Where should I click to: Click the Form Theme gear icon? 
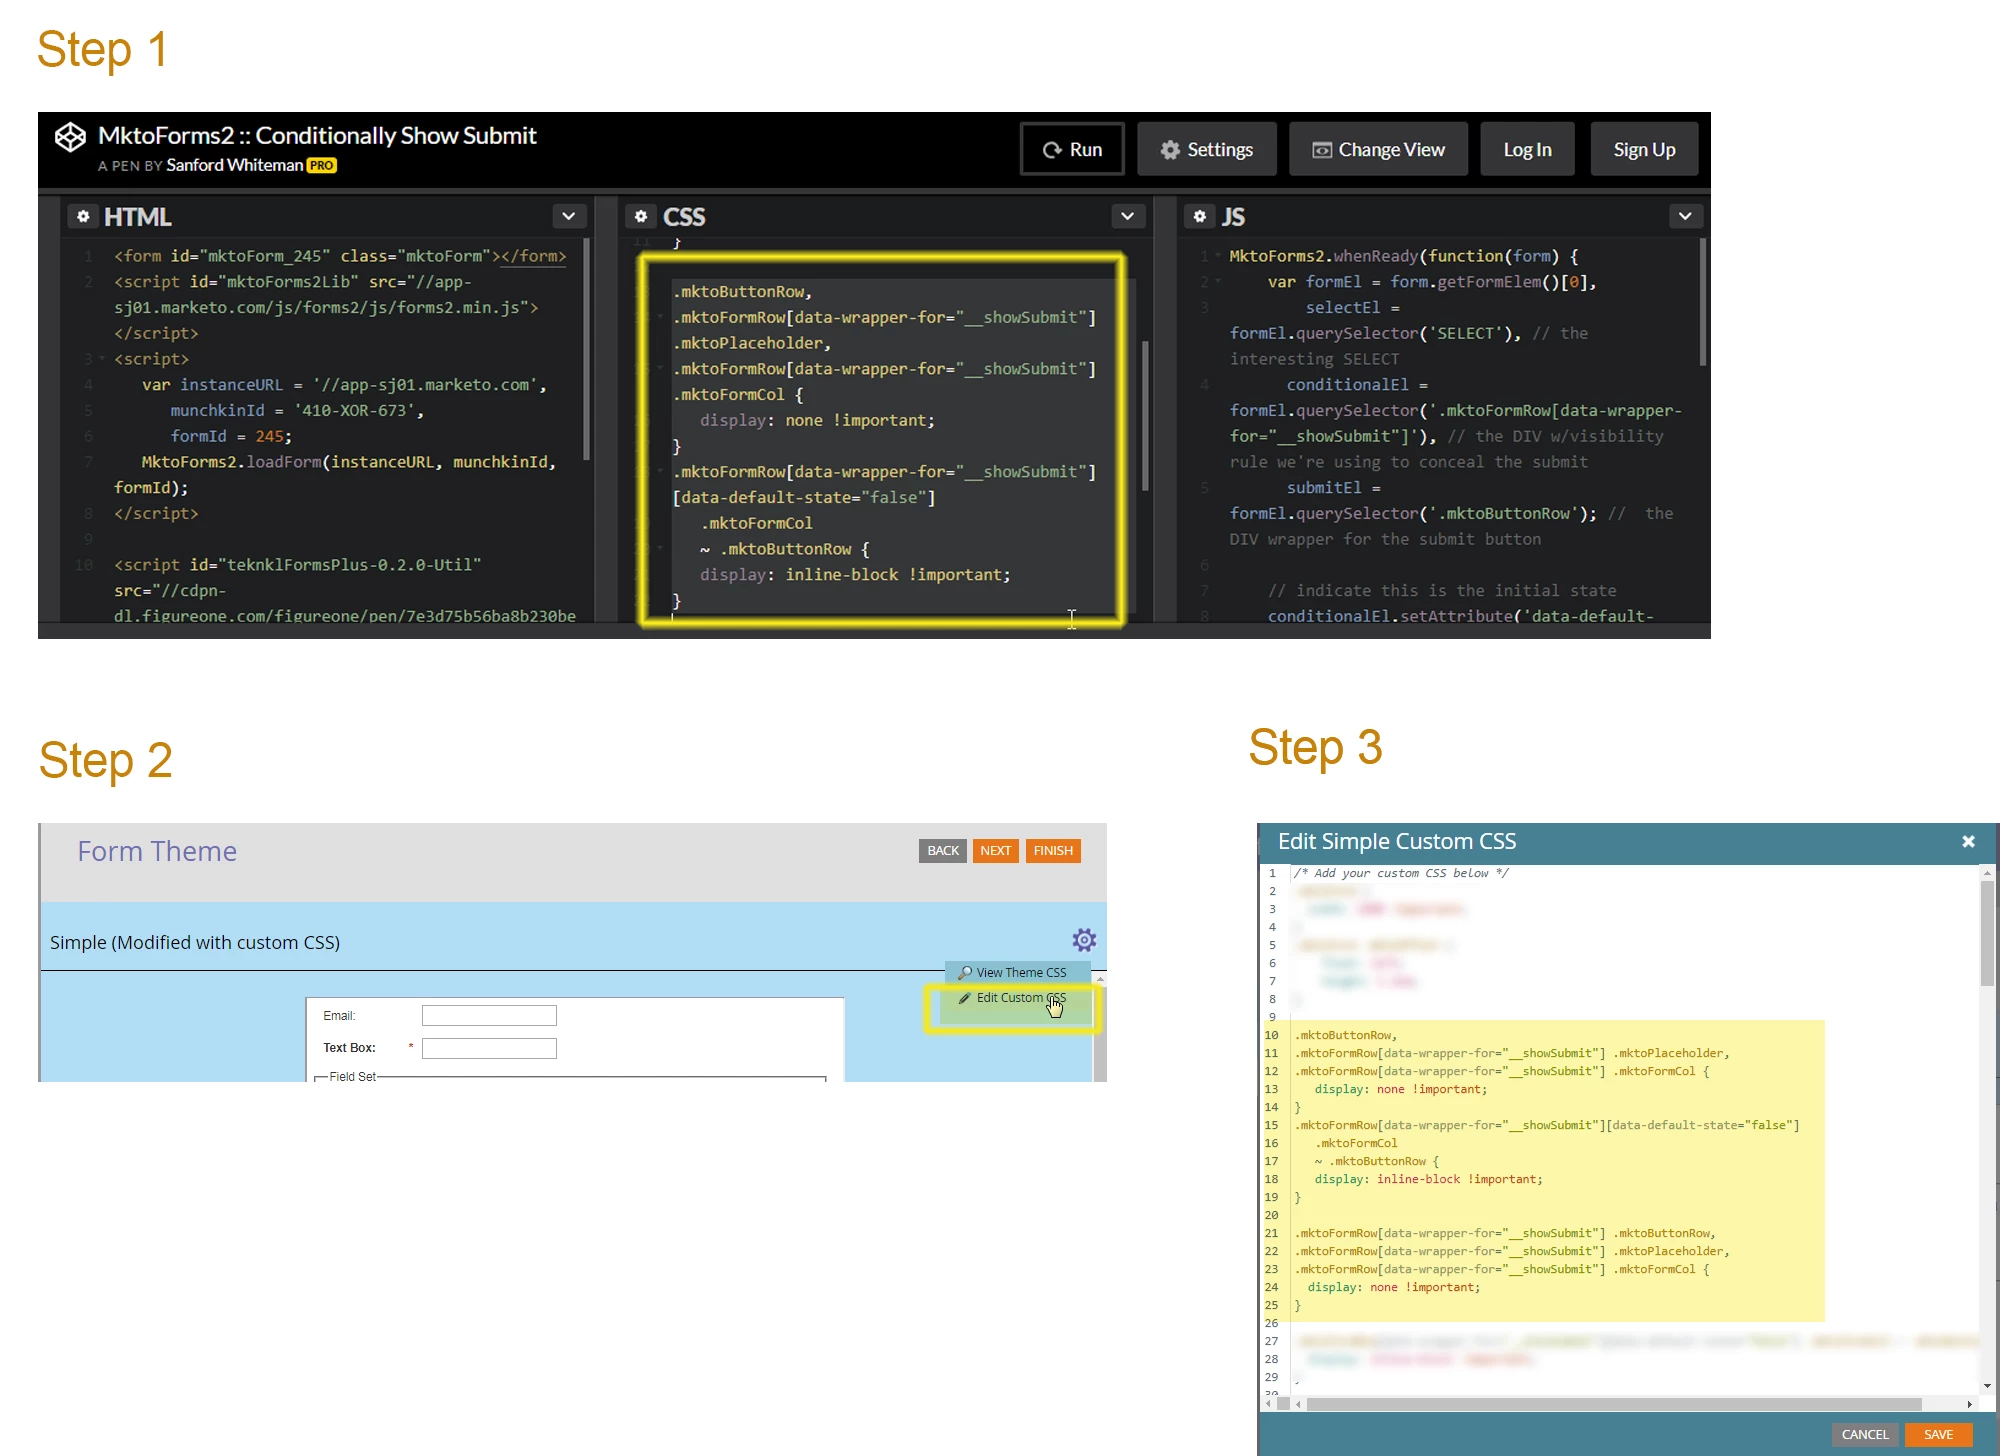click(x=1084, y=940)
